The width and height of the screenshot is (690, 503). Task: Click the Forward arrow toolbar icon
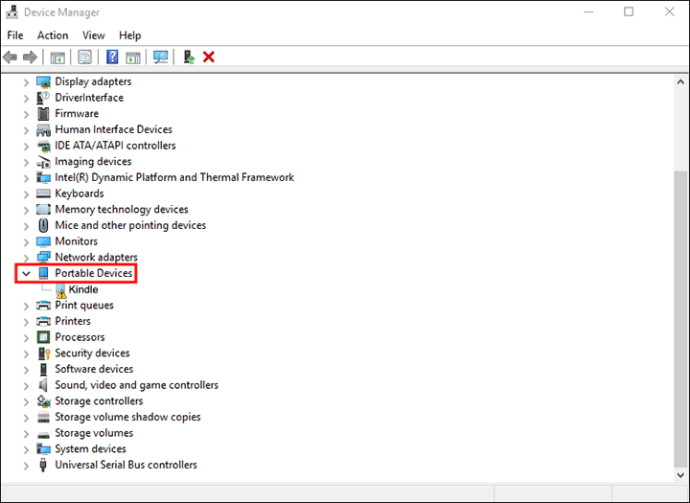30,57
